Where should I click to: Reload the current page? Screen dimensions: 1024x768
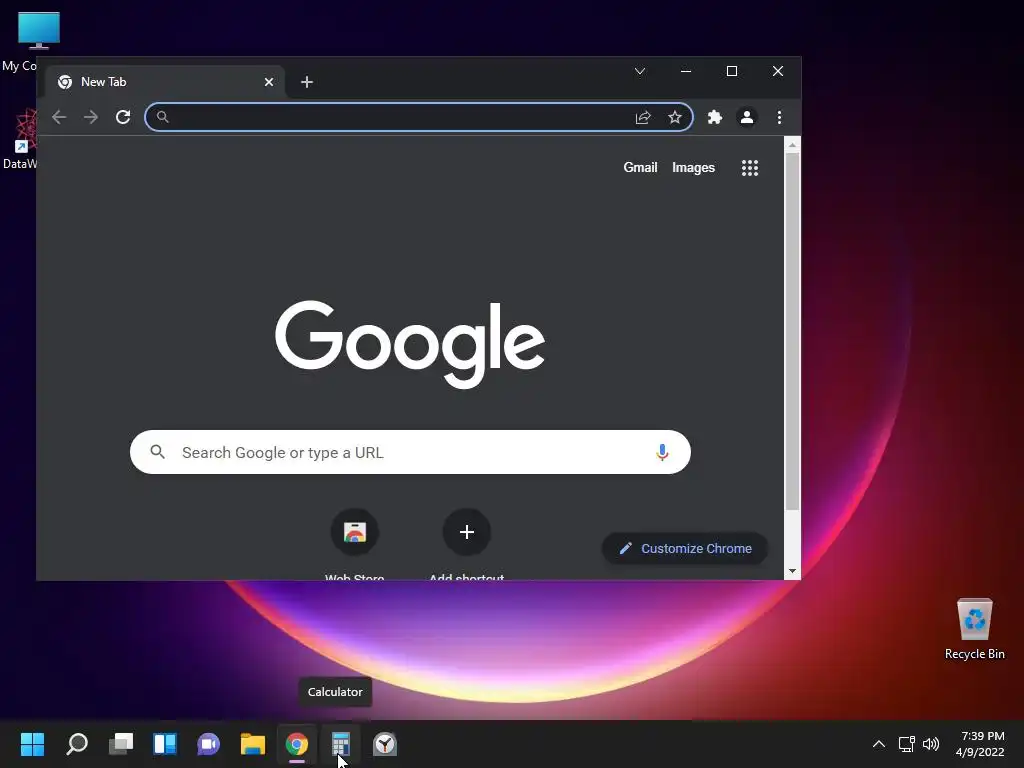click(123, 117)
